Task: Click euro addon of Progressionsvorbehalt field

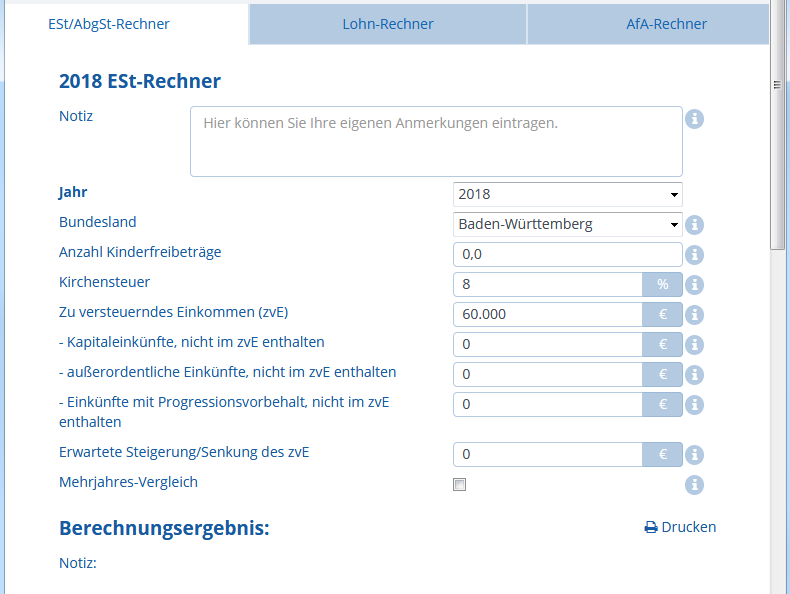Action: point(663,405)
